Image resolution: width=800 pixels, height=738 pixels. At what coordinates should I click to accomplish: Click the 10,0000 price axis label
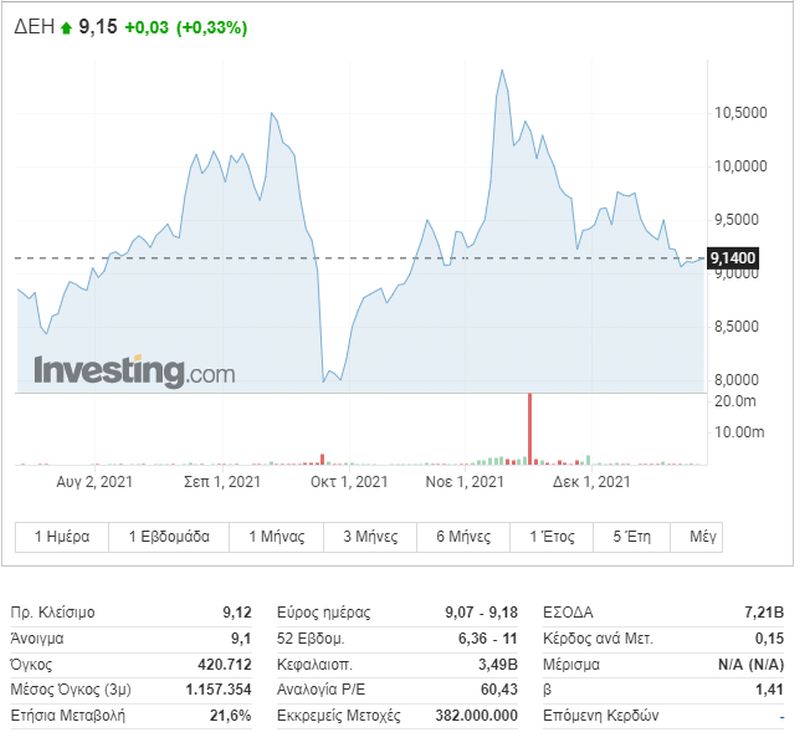[x=740, y=166]
